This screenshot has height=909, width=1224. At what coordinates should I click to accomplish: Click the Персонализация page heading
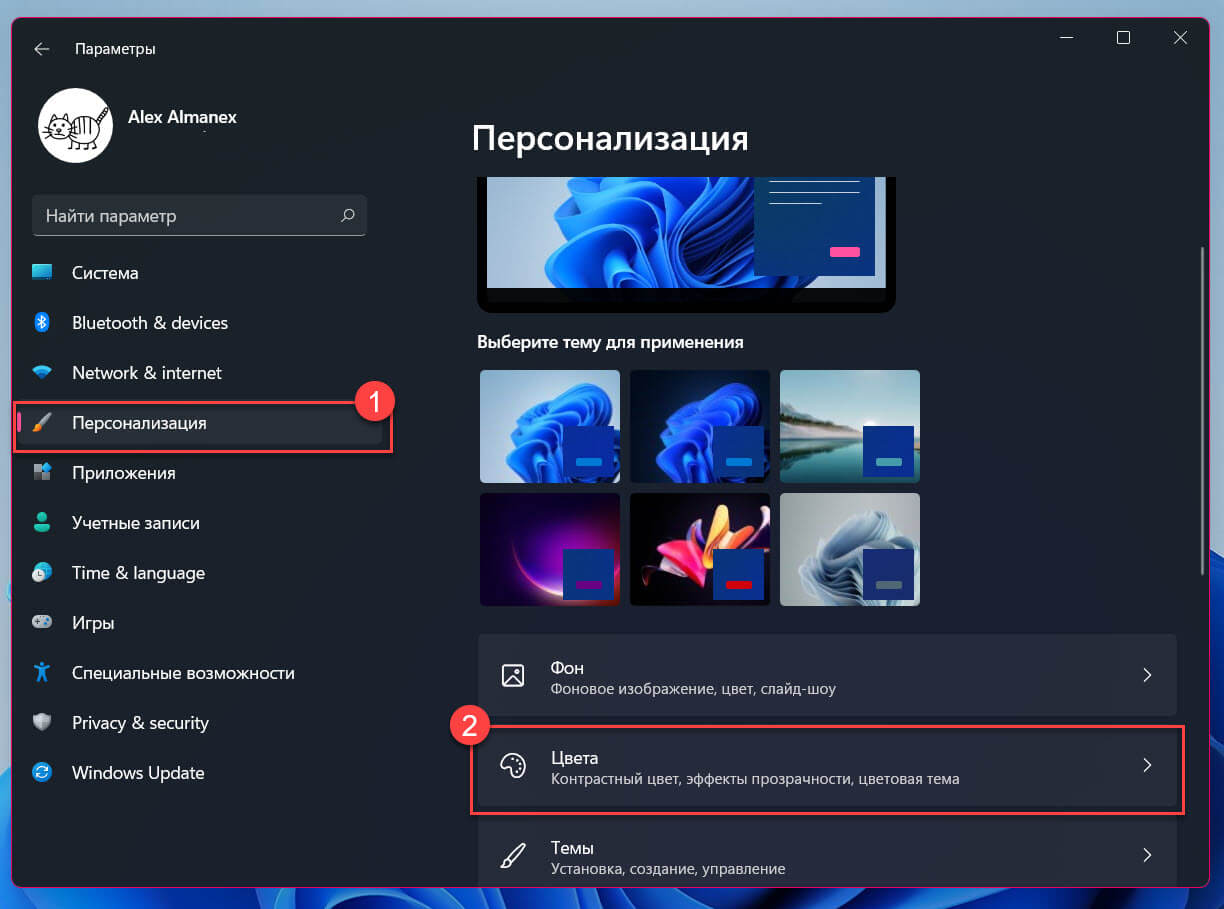click(x=610, y=138)
